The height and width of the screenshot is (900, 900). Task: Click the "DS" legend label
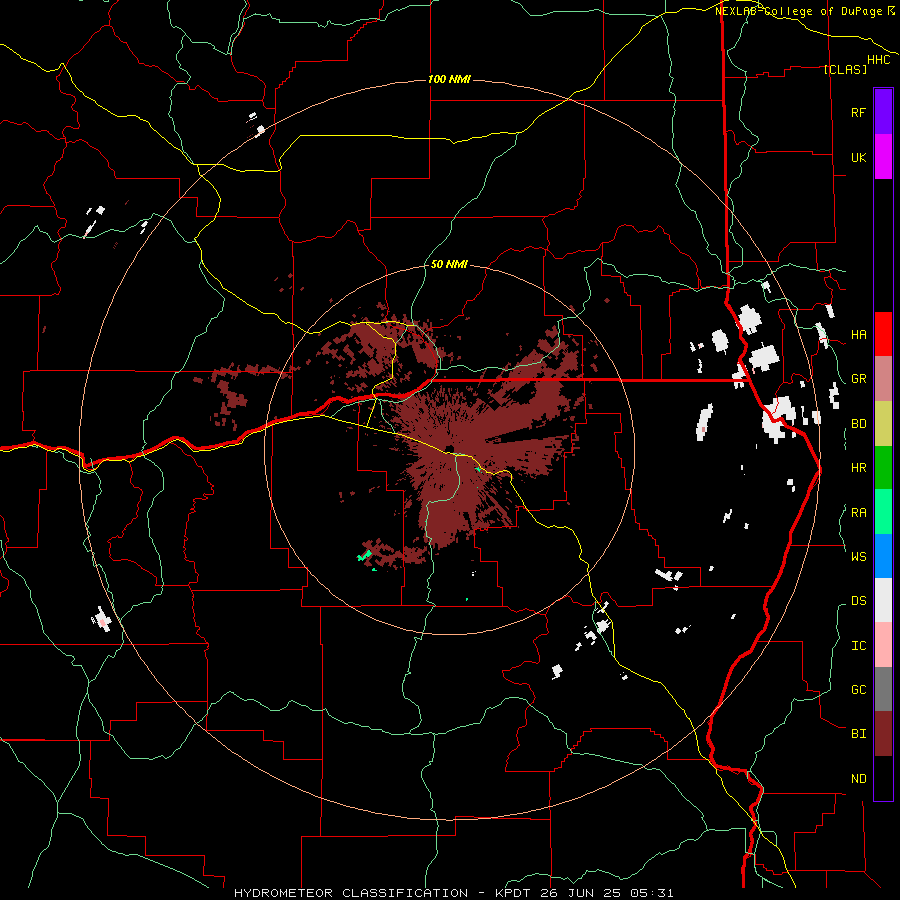858,601
